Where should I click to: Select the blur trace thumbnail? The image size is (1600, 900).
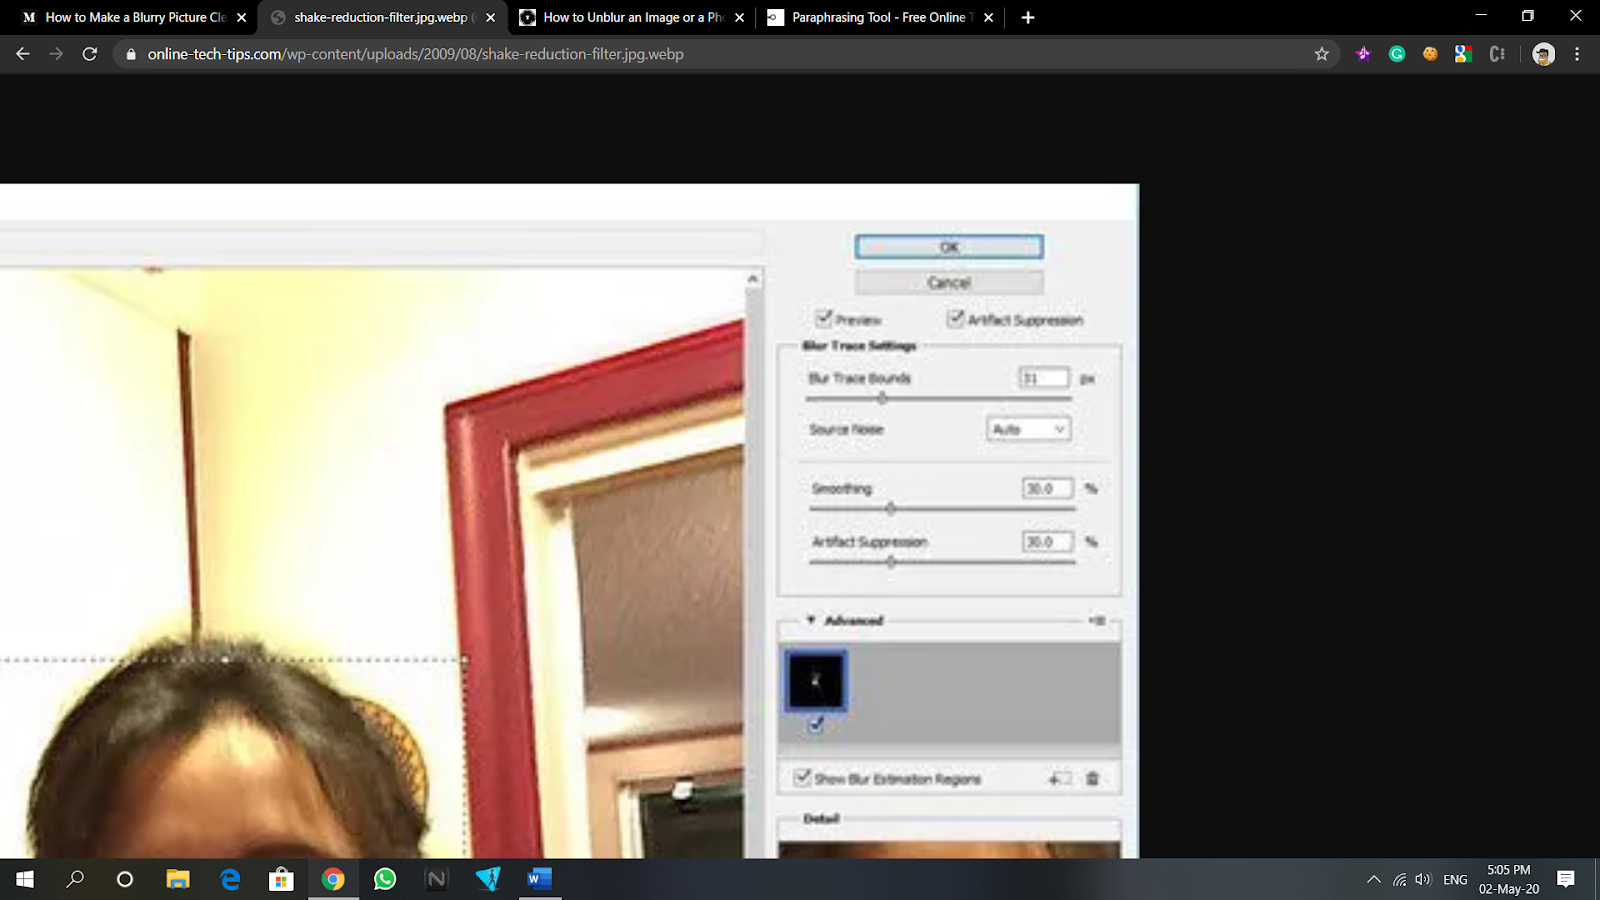pyautogui.click(x=816, y=681)
